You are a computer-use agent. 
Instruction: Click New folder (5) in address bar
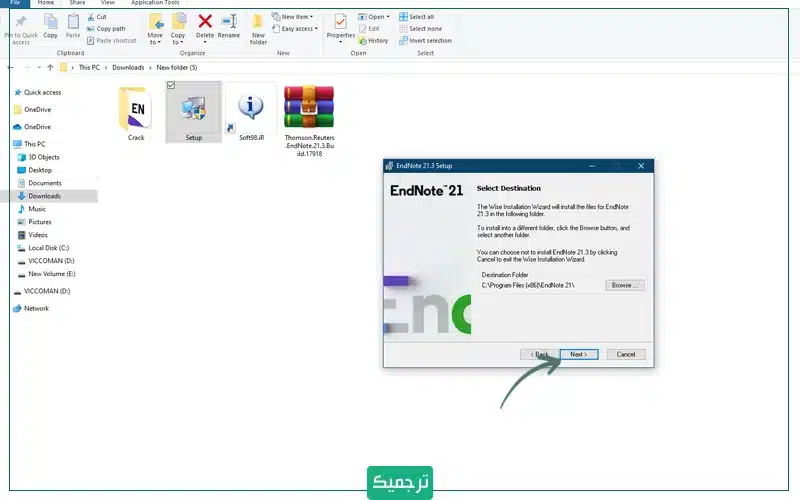pos(177,67)
